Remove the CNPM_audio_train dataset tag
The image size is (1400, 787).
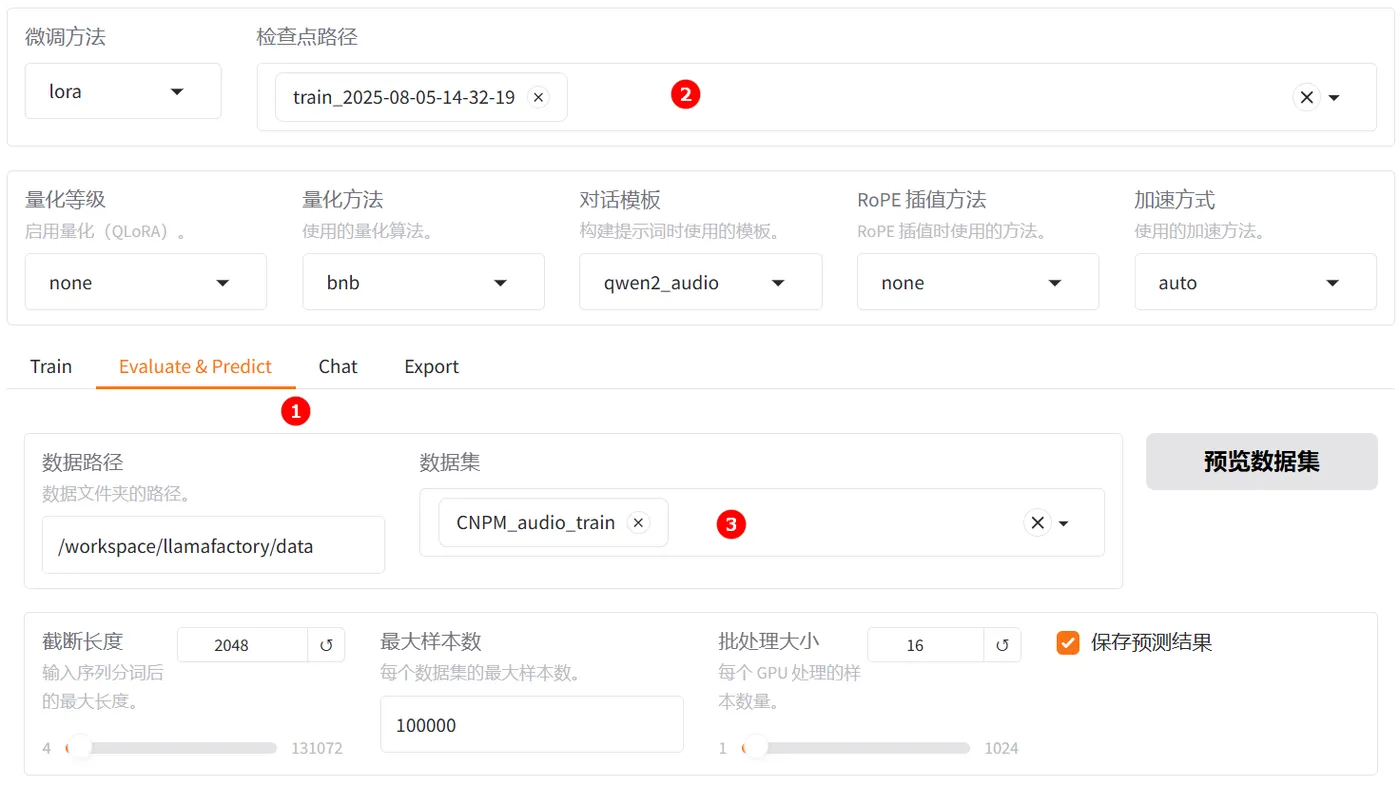coord(638,522)
